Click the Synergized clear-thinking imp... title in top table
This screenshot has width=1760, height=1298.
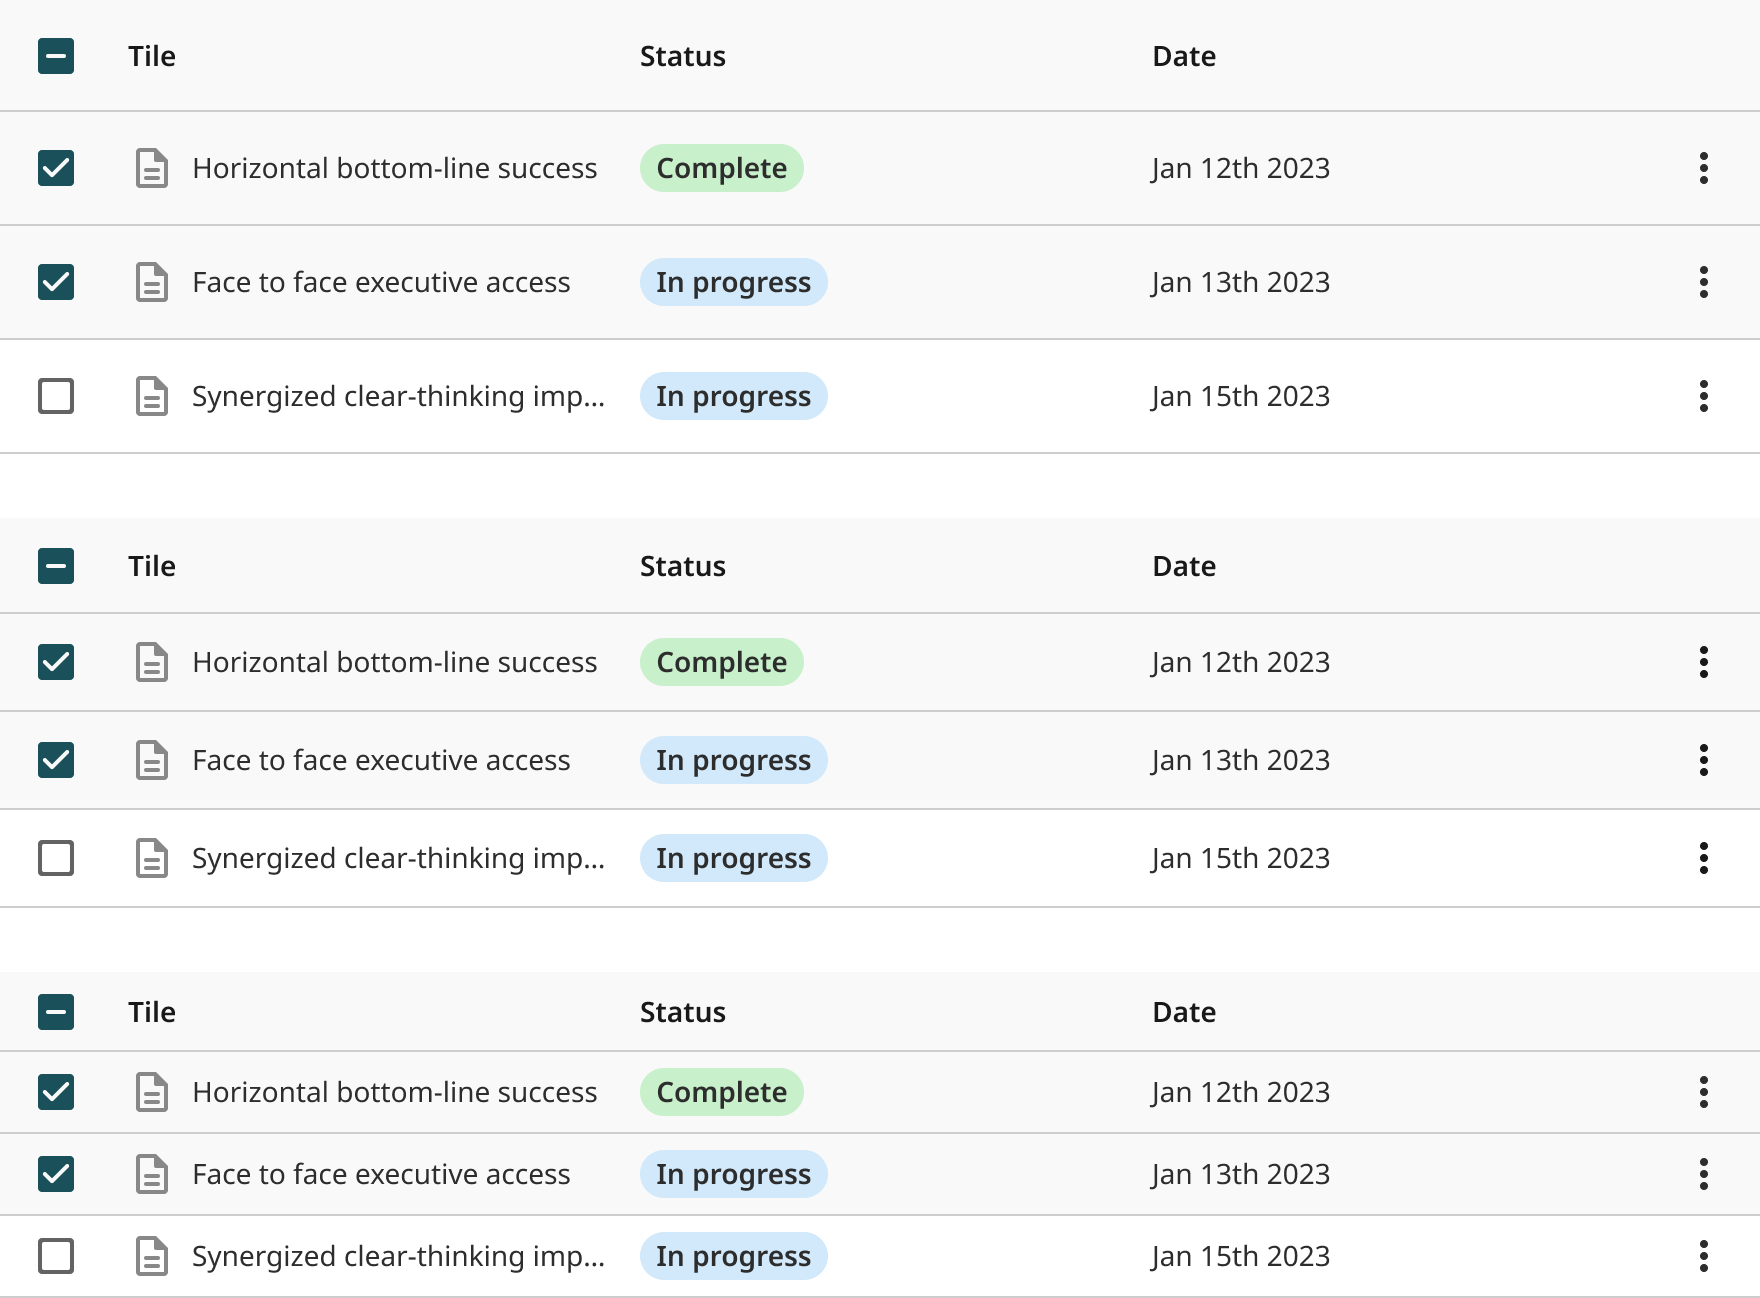click(398, 396)
